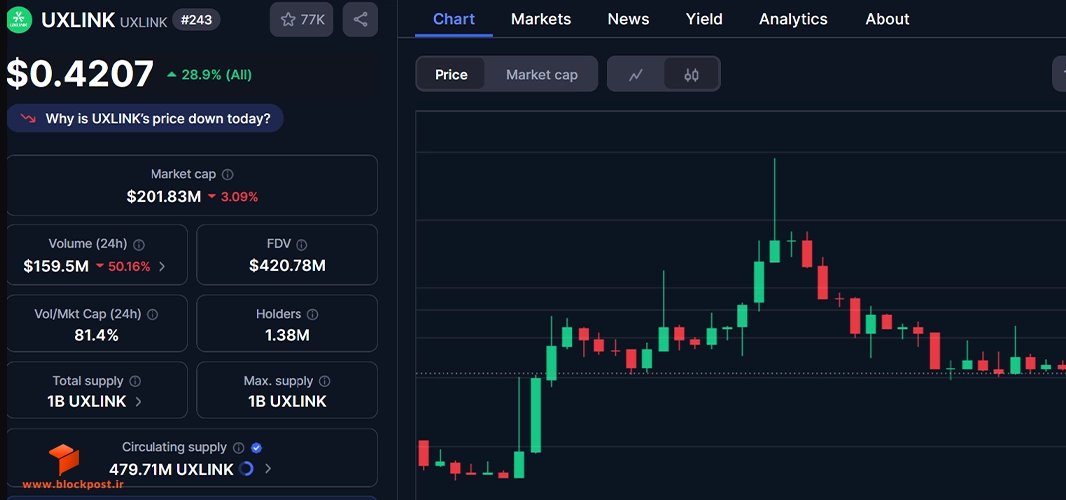The width and height of the screenshot is (1066, 500).
Task: Click the verified checkmark badge by Circulating supply
Action: pos(256,448)
